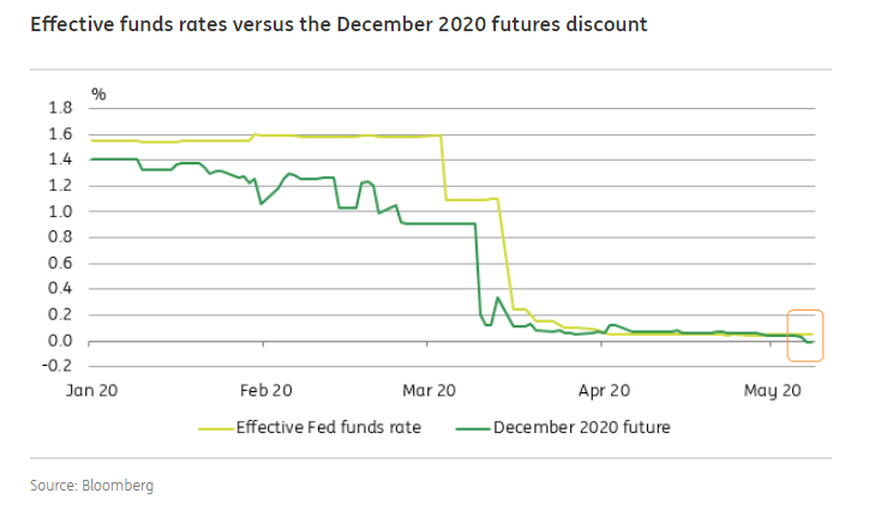Click the percent unit label above y-axis

pos(99,93)
